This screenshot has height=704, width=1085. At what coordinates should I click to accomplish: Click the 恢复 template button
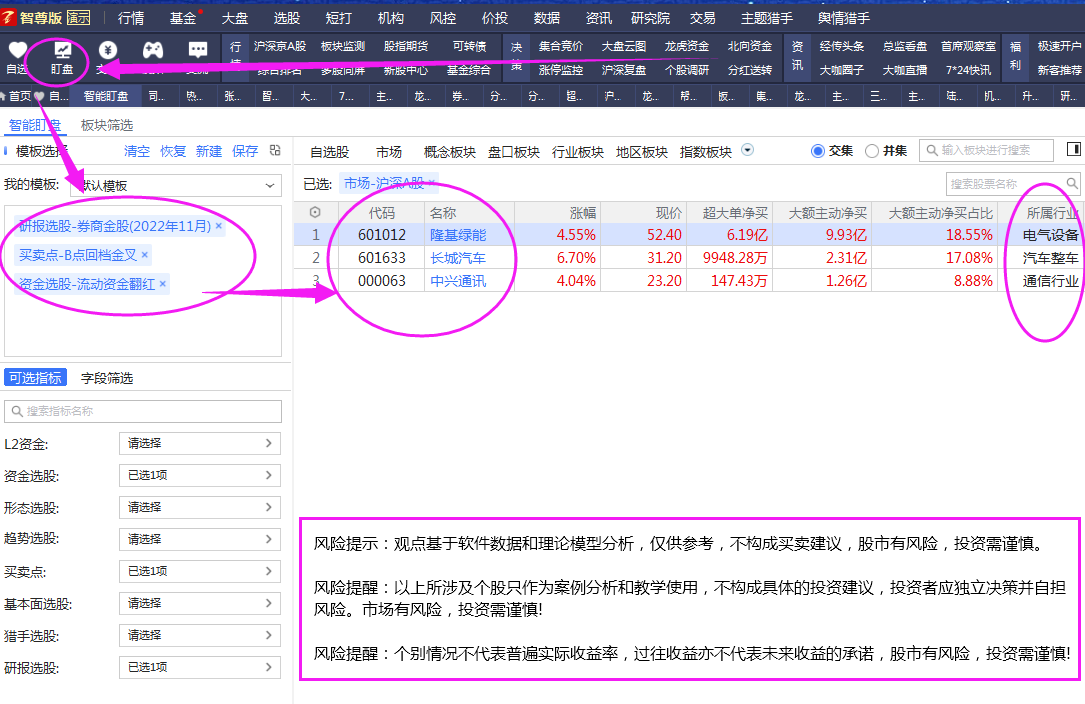click(173, 151)
